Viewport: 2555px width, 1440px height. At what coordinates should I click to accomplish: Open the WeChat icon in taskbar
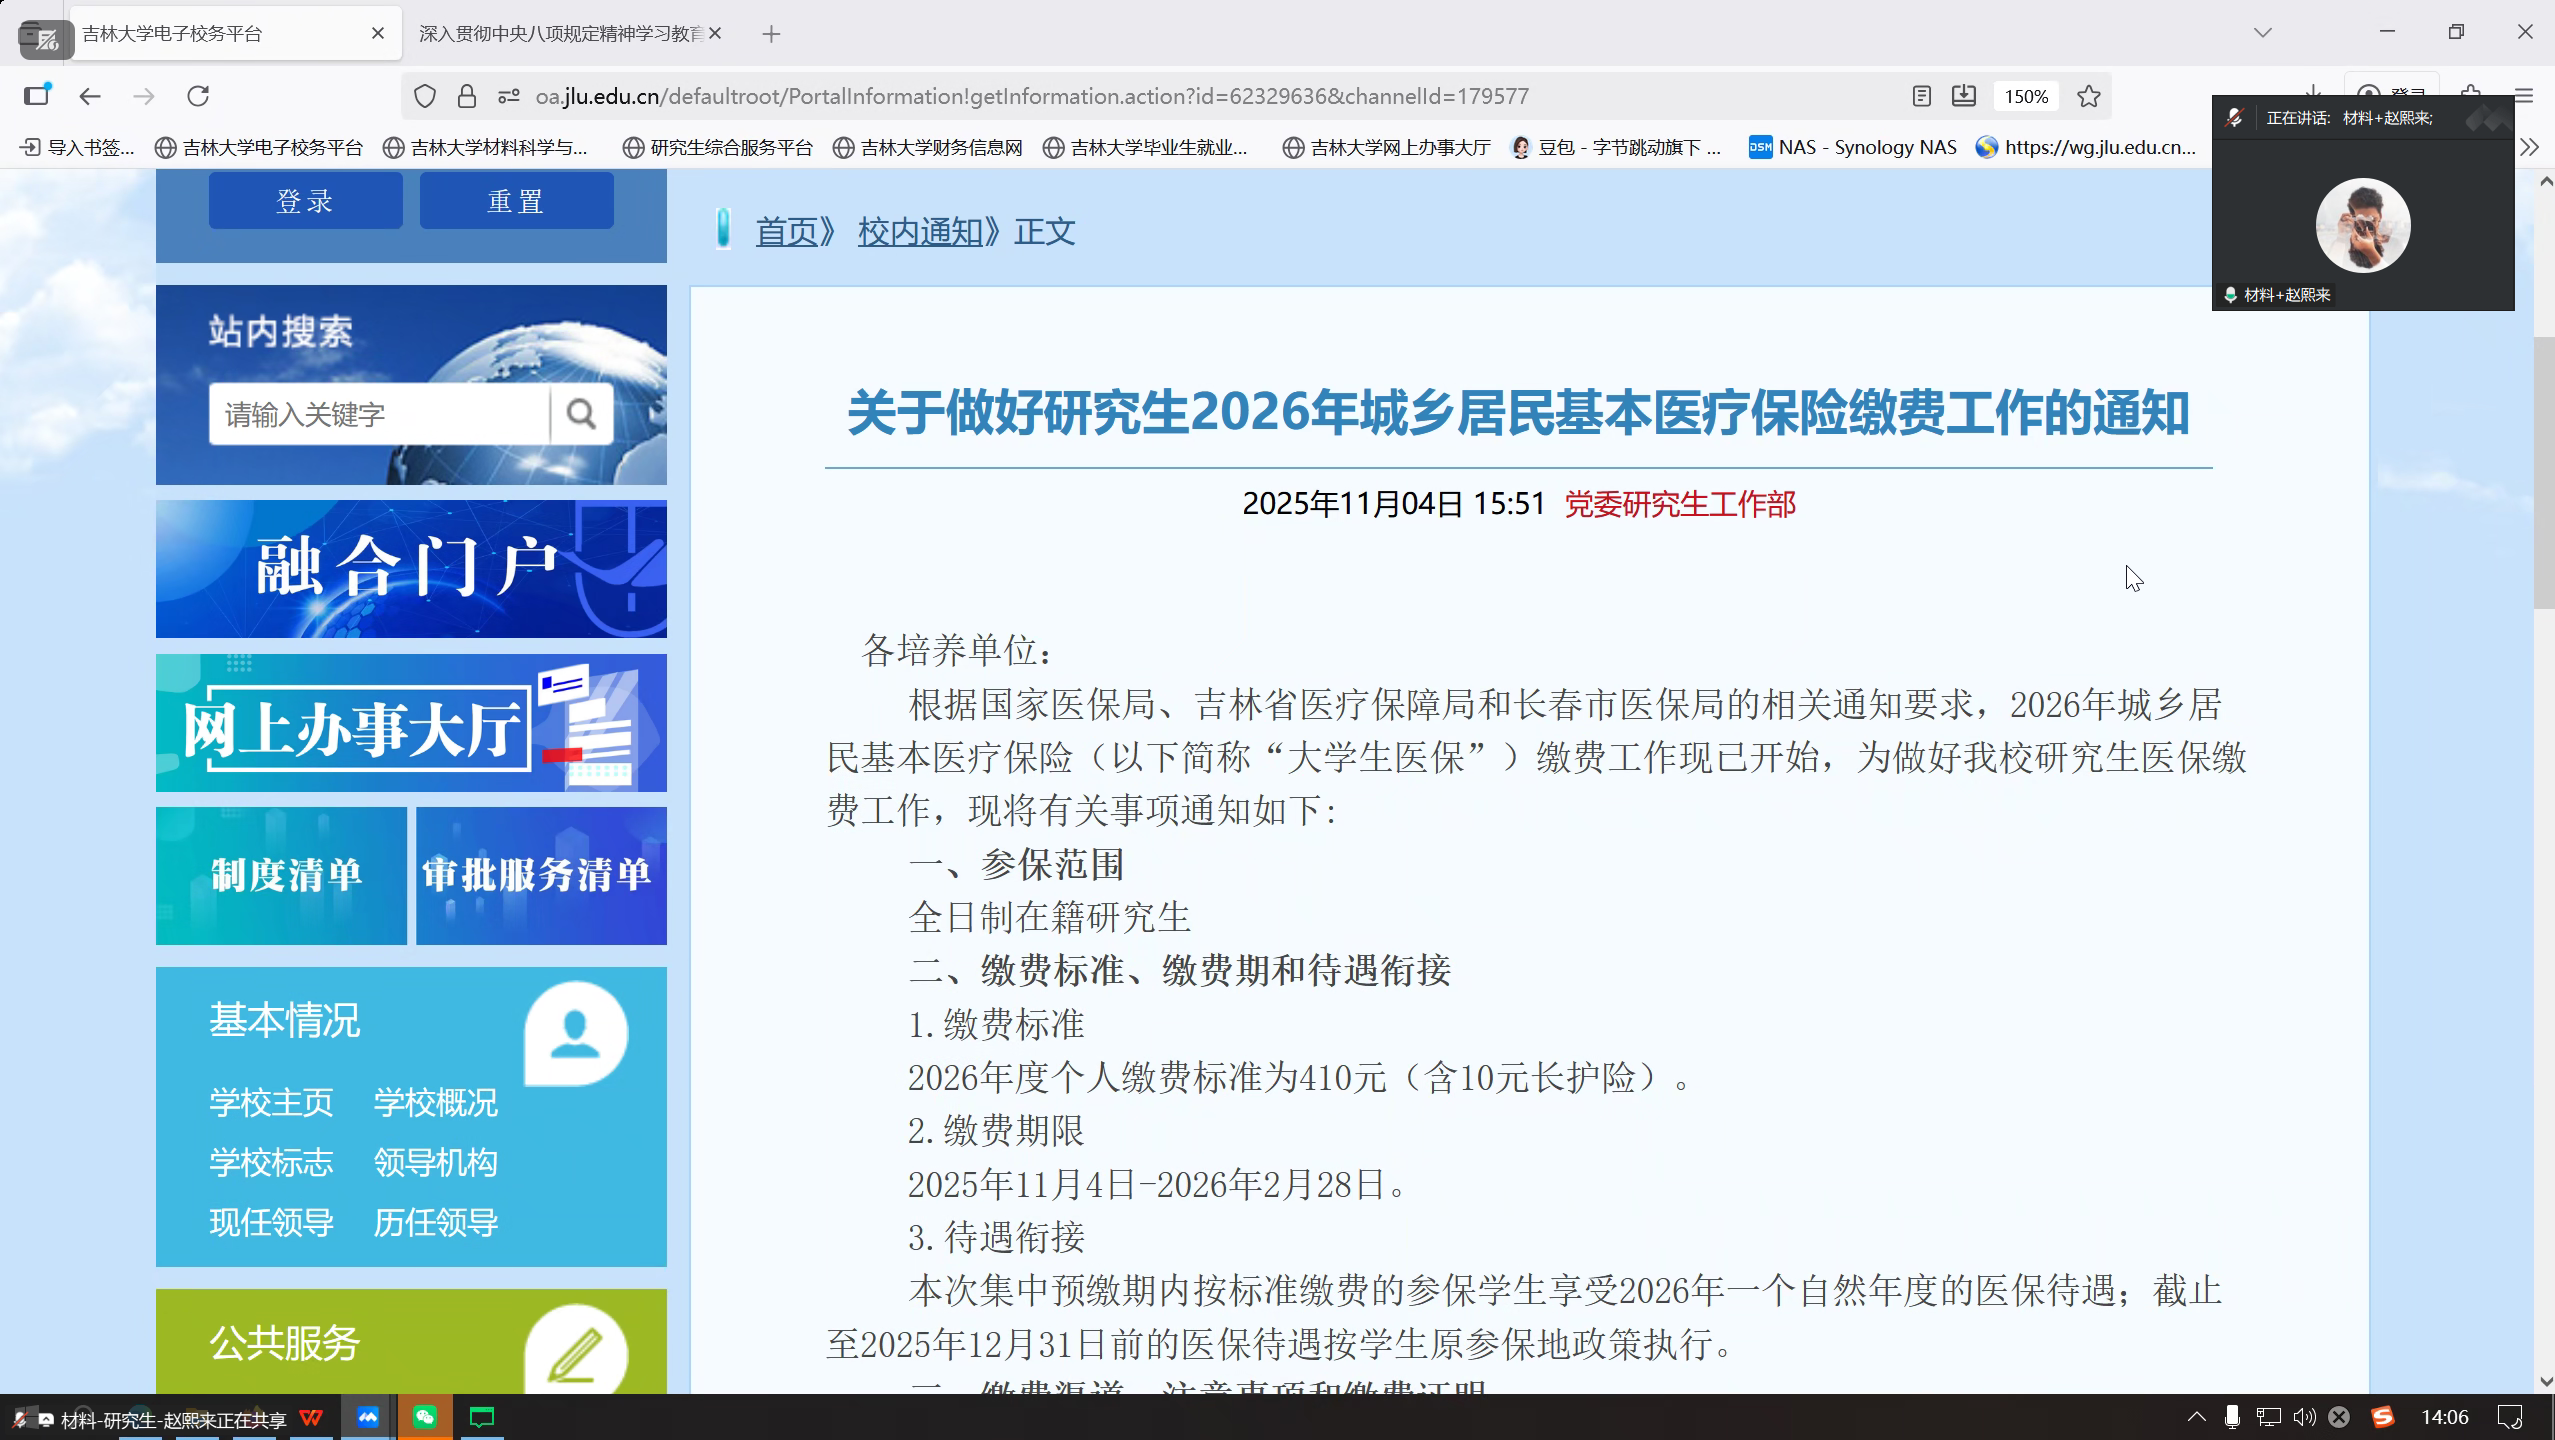(424, 1417)
